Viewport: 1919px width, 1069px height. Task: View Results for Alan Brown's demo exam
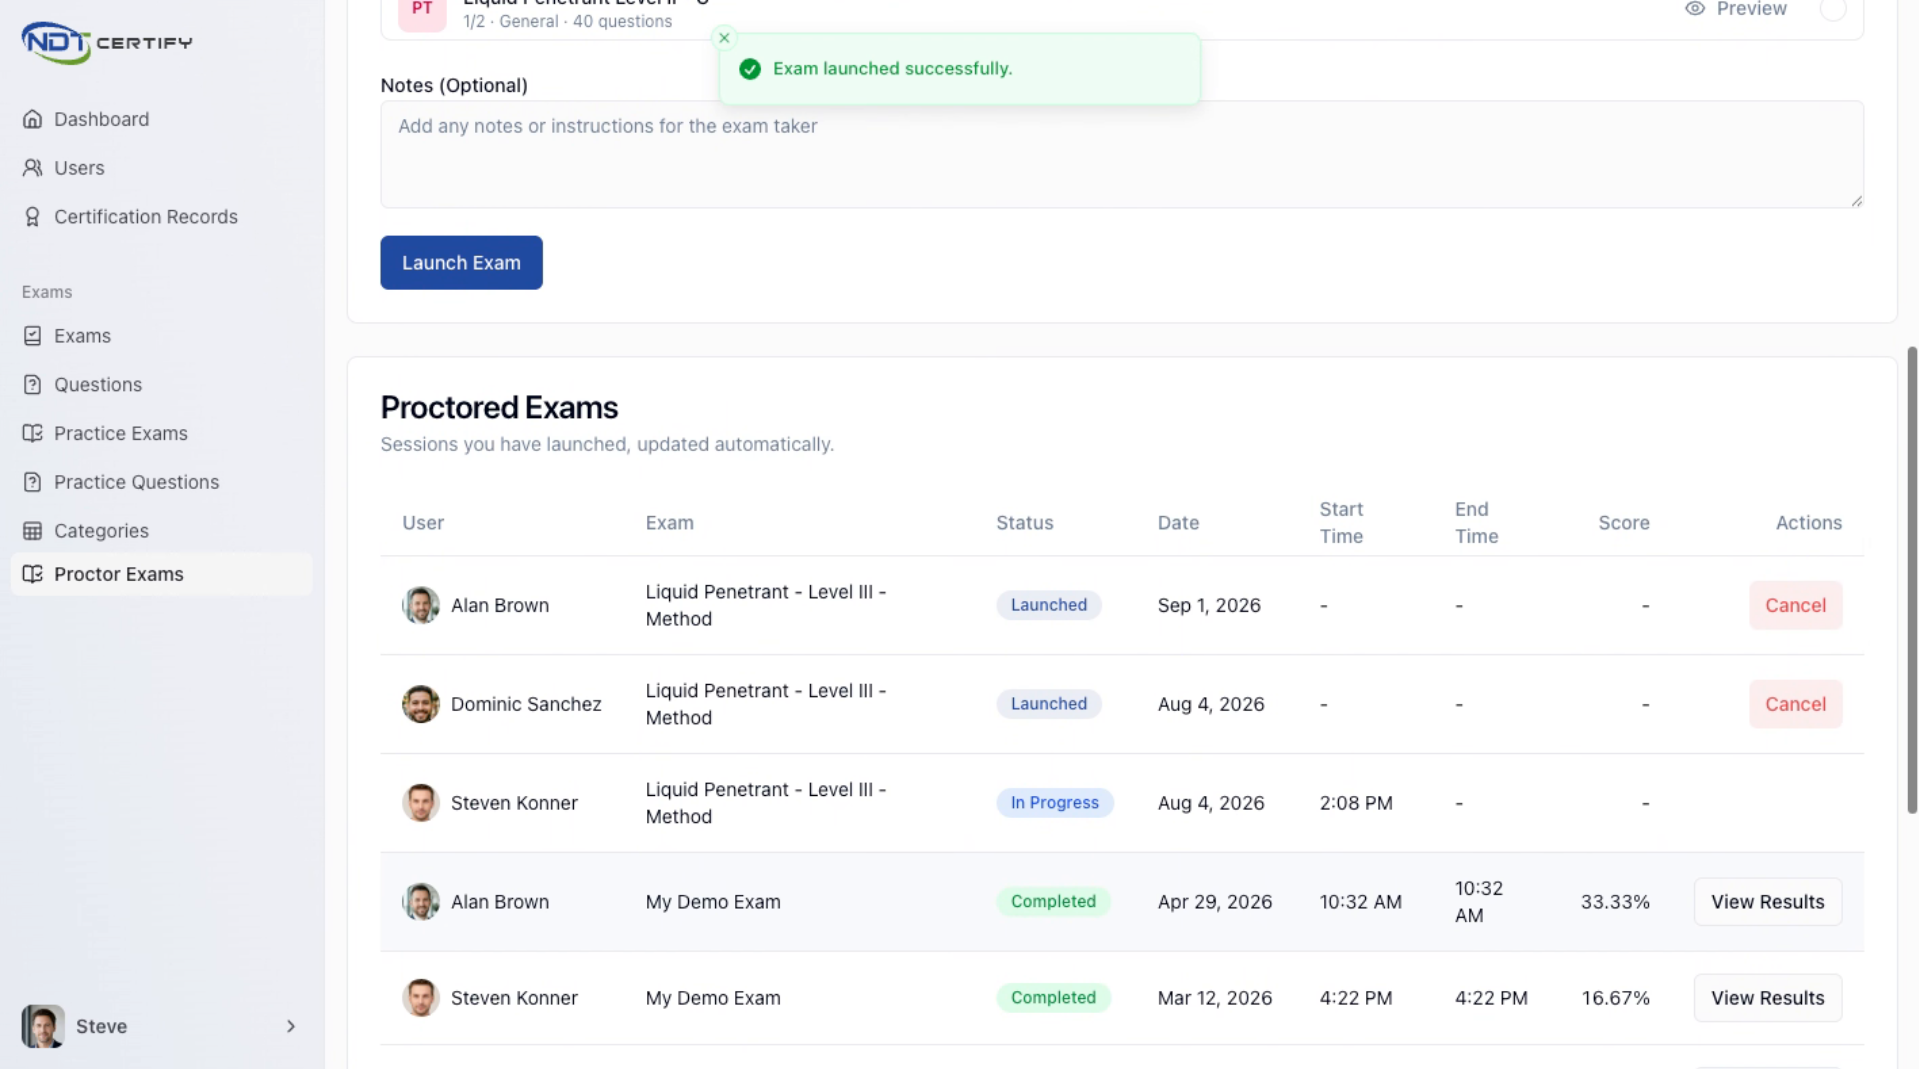(x=1767, y=902)
